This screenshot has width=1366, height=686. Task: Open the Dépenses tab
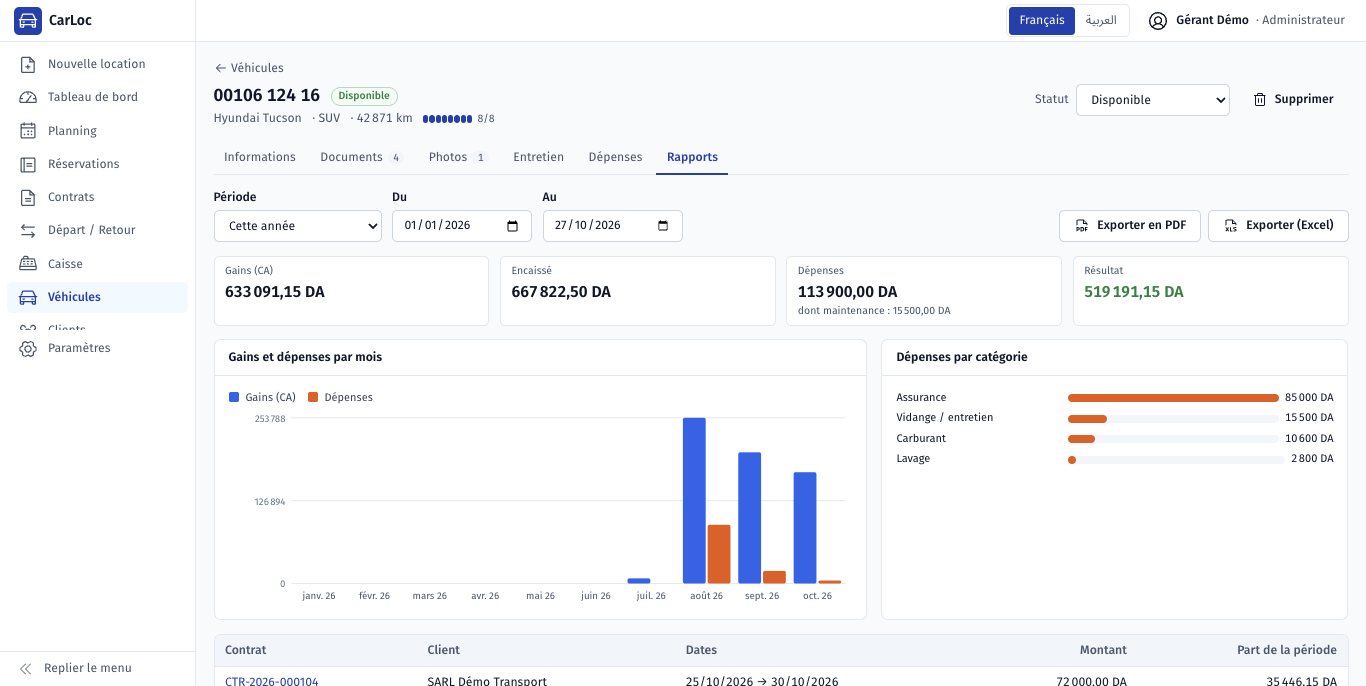coord(615,157)
